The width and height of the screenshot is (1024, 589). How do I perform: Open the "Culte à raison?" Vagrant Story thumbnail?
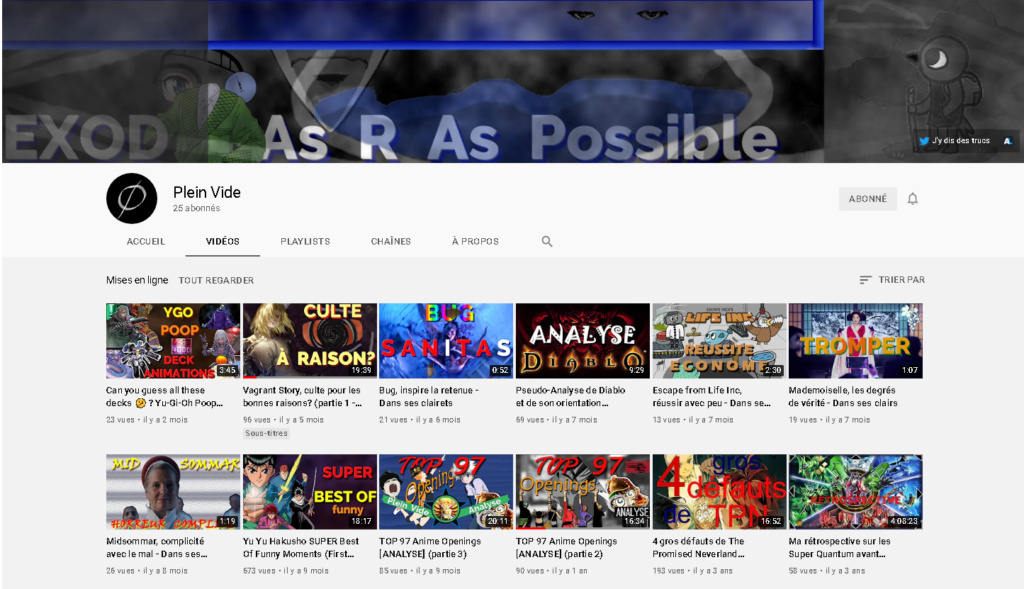(x=310, y=341)
